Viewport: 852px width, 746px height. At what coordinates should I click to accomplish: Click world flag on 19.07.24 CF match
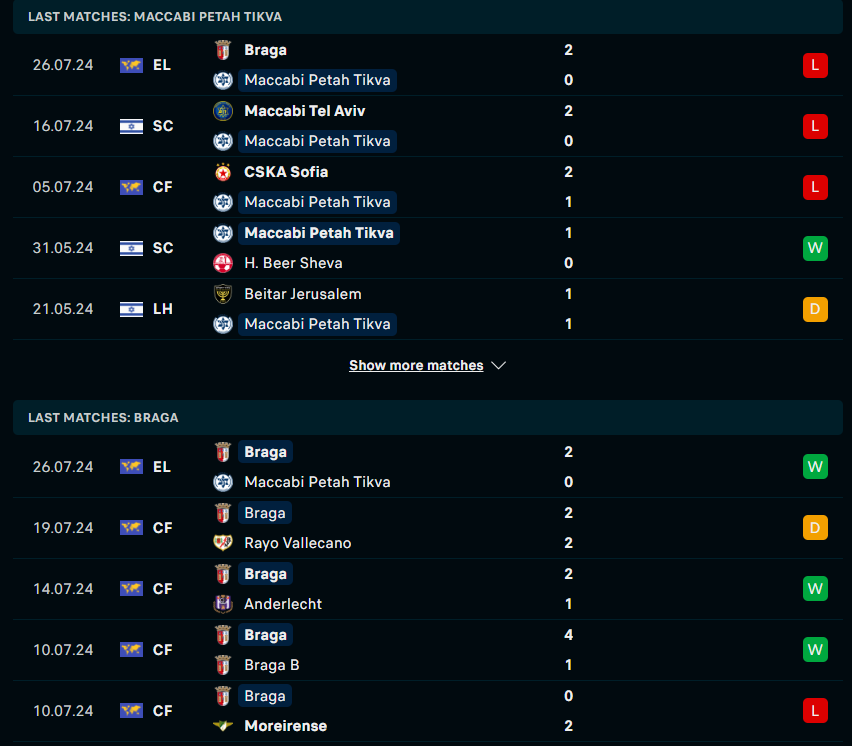click(x=131, y=528)
